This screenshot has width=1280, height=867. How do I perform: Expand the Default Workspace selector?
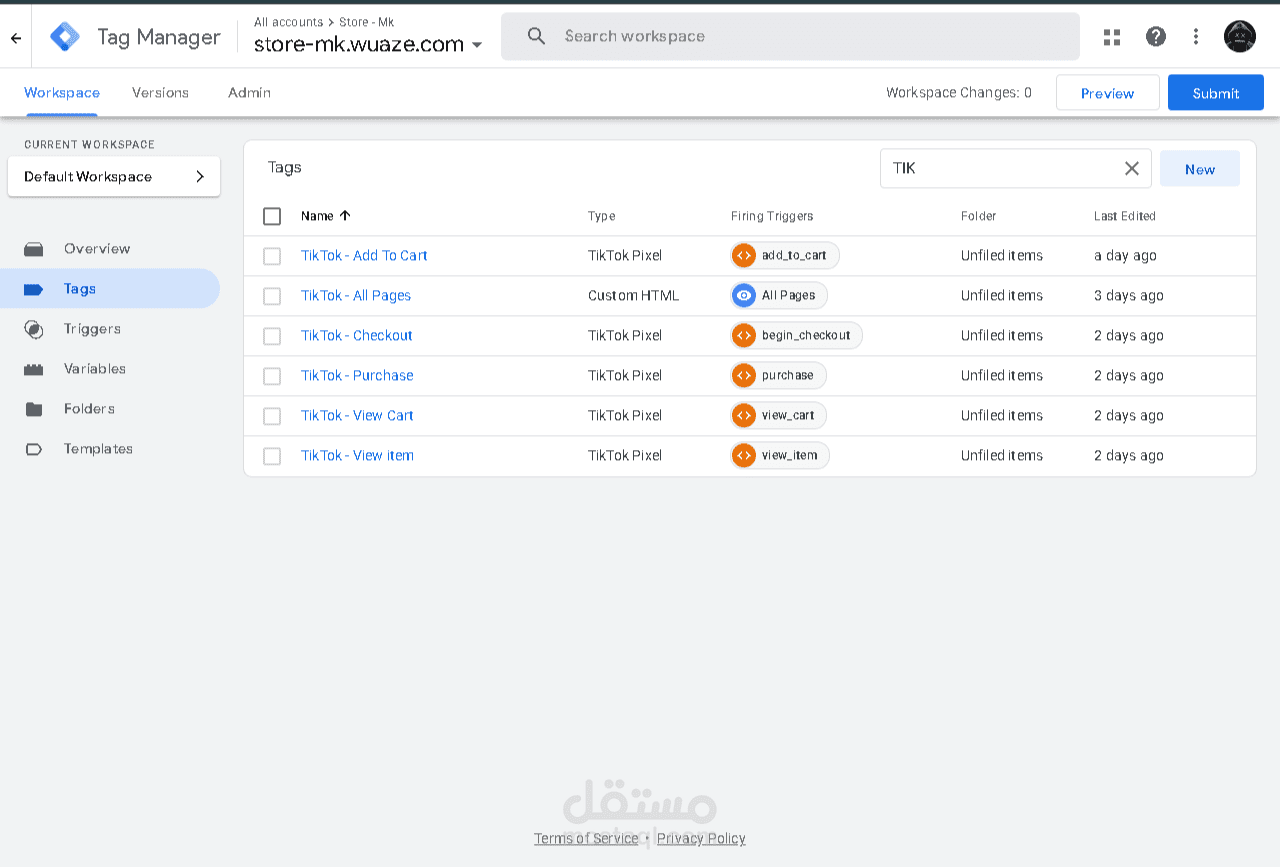coord(114,176)
